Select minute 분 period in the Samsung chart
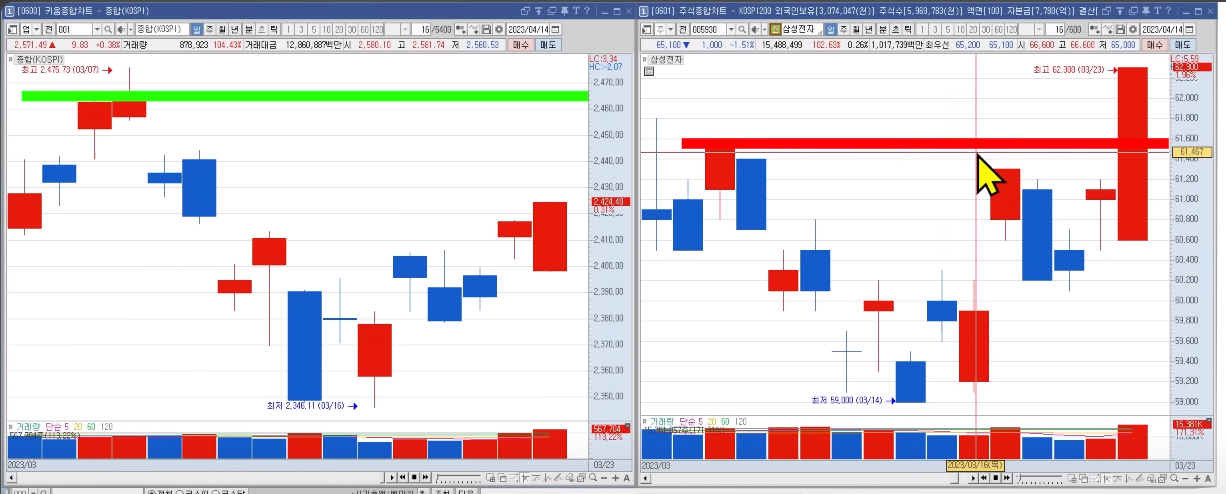Image resolution: width=1226 pixels, height=494 pixels. point(882,29)
